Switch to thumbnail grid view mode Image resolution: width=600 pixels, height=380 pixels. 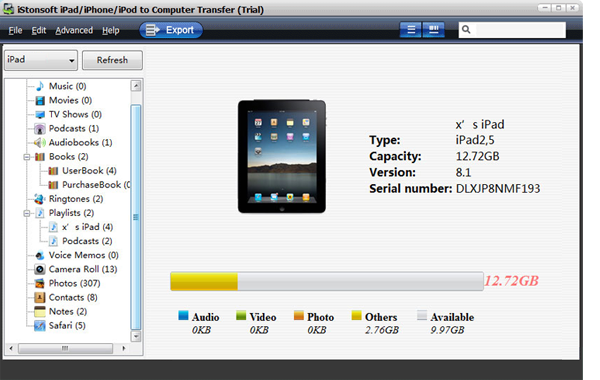[x=434, y=29]
